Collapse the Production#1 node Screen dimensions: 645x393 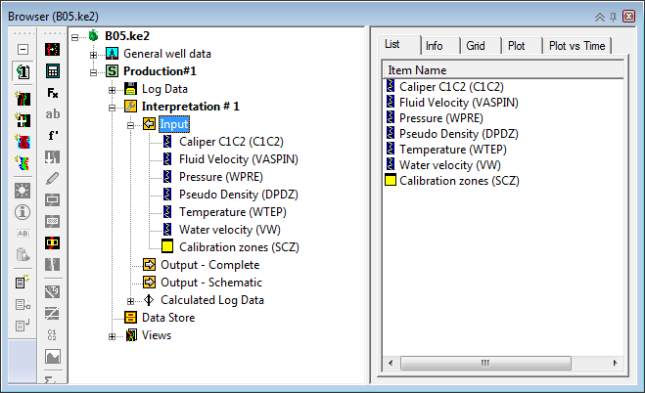[x=93, y=73]
